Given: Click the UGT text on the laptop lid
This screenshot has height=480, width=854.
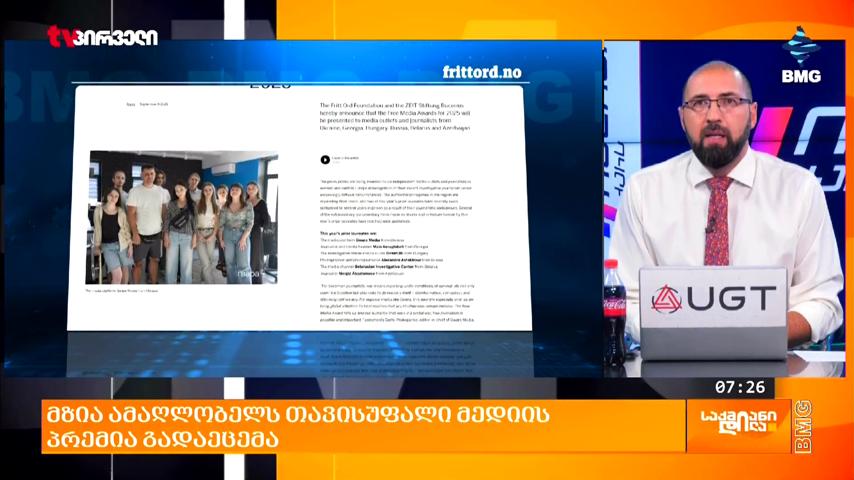Looking at the screenshot, I should tap(731, 299).
